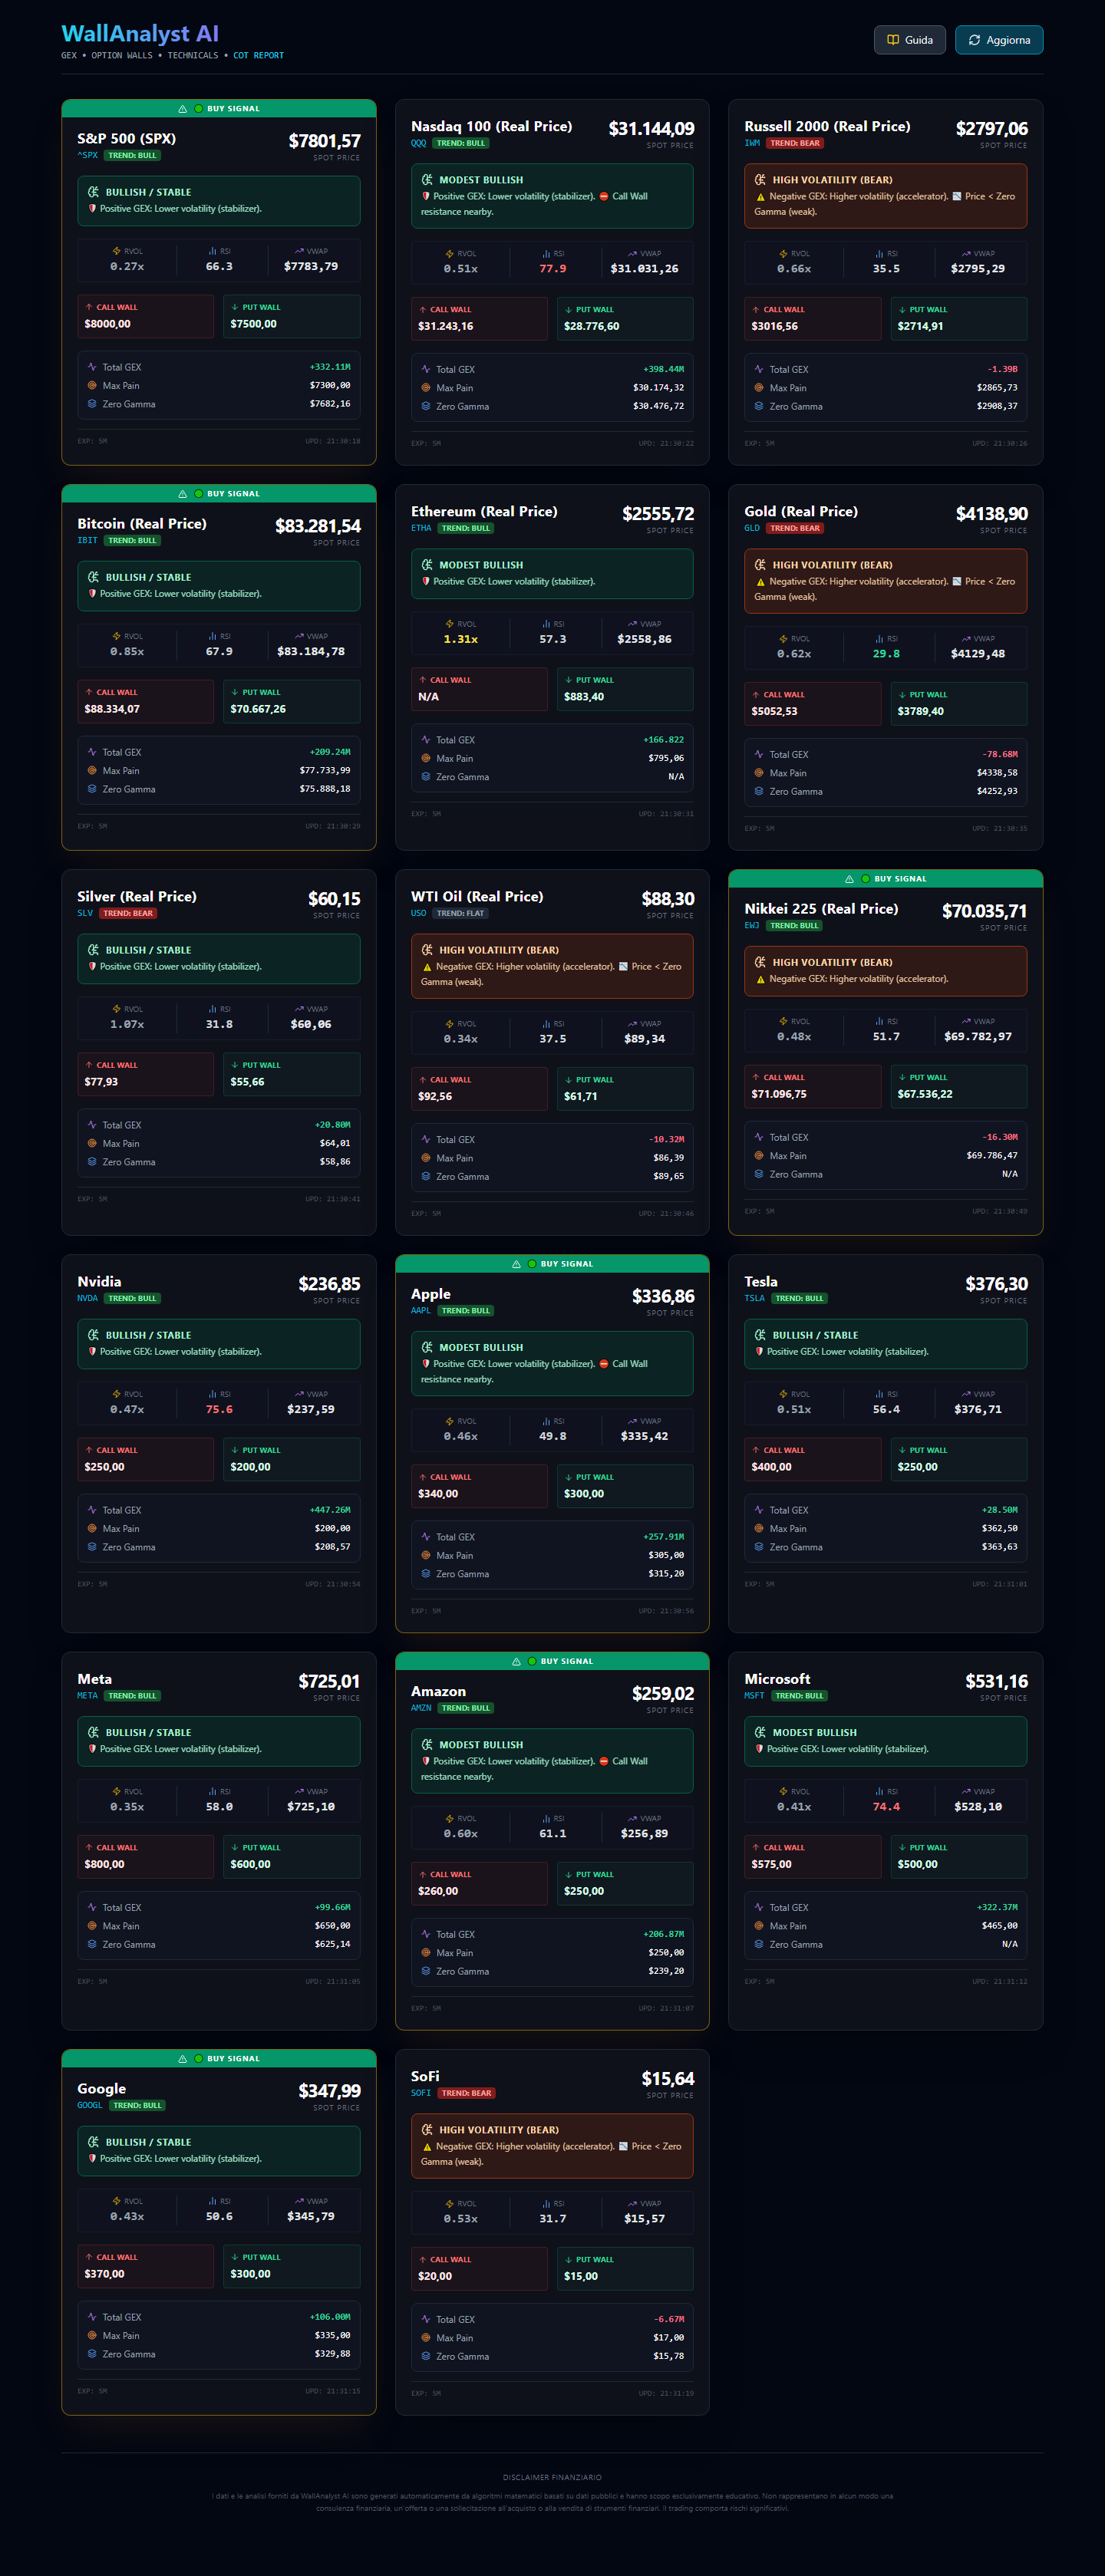Click the Max Pain icon in Nasdaq 100 card
Image resolution: width=1105 pixels, height=2576 pixels.
pyautogui.click(x=425, y=388)
